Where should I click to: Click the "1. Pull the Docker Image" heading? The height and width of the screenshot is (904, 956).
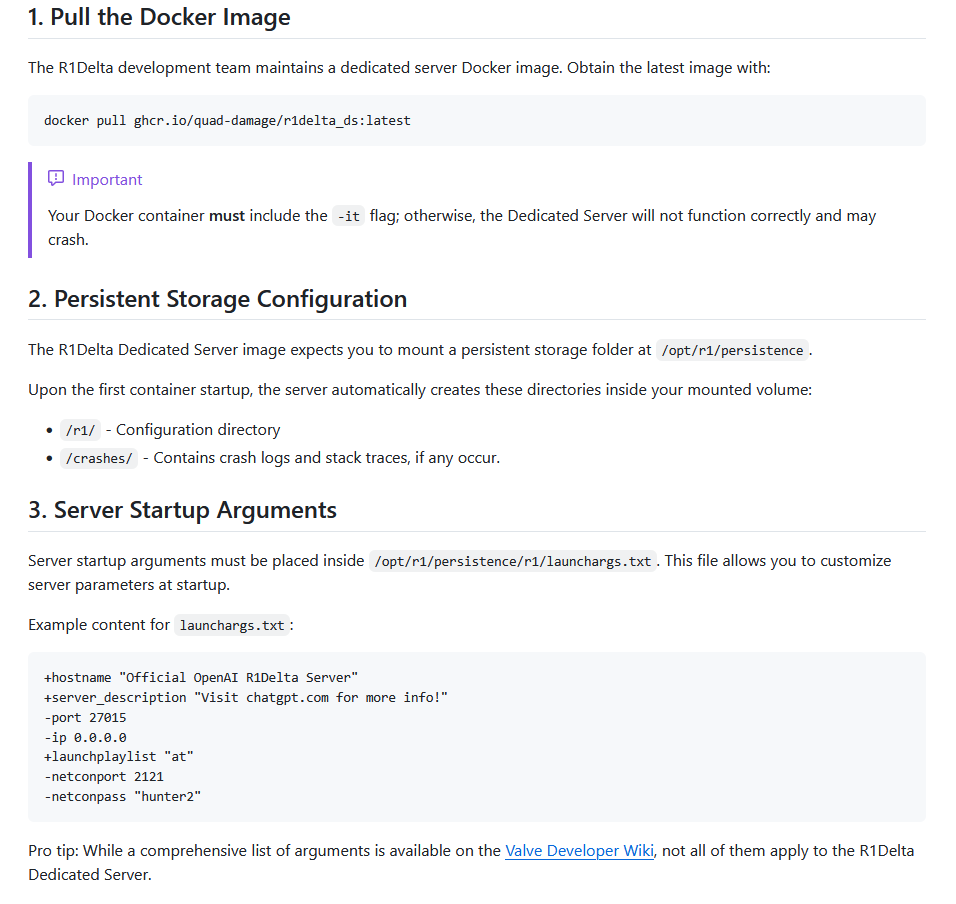click(x=159, y=17)
